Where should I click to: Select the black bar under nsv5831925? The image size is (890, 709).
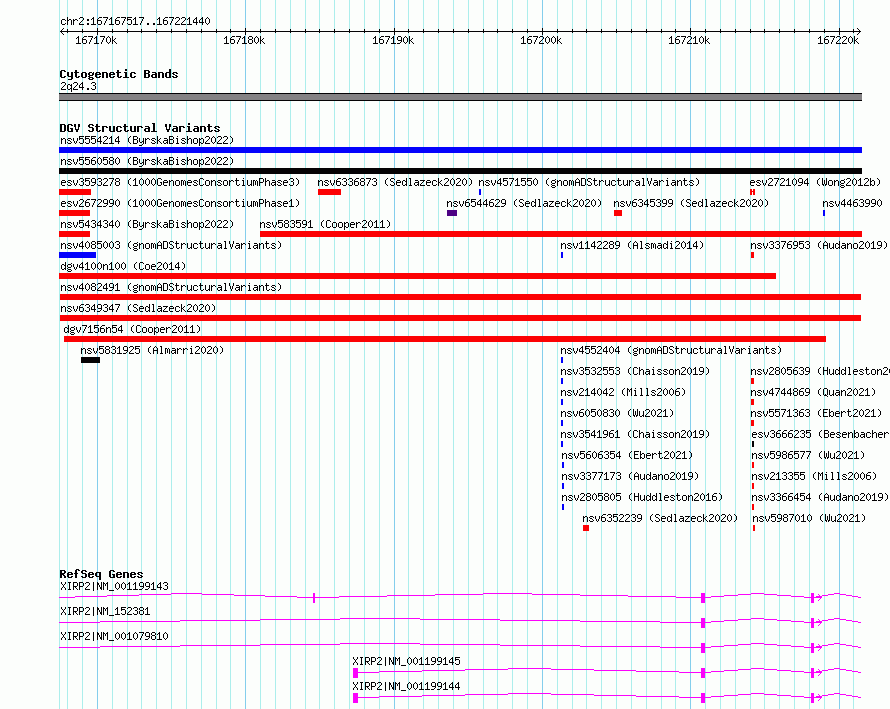pyautogui.click(x=90, y=360)
